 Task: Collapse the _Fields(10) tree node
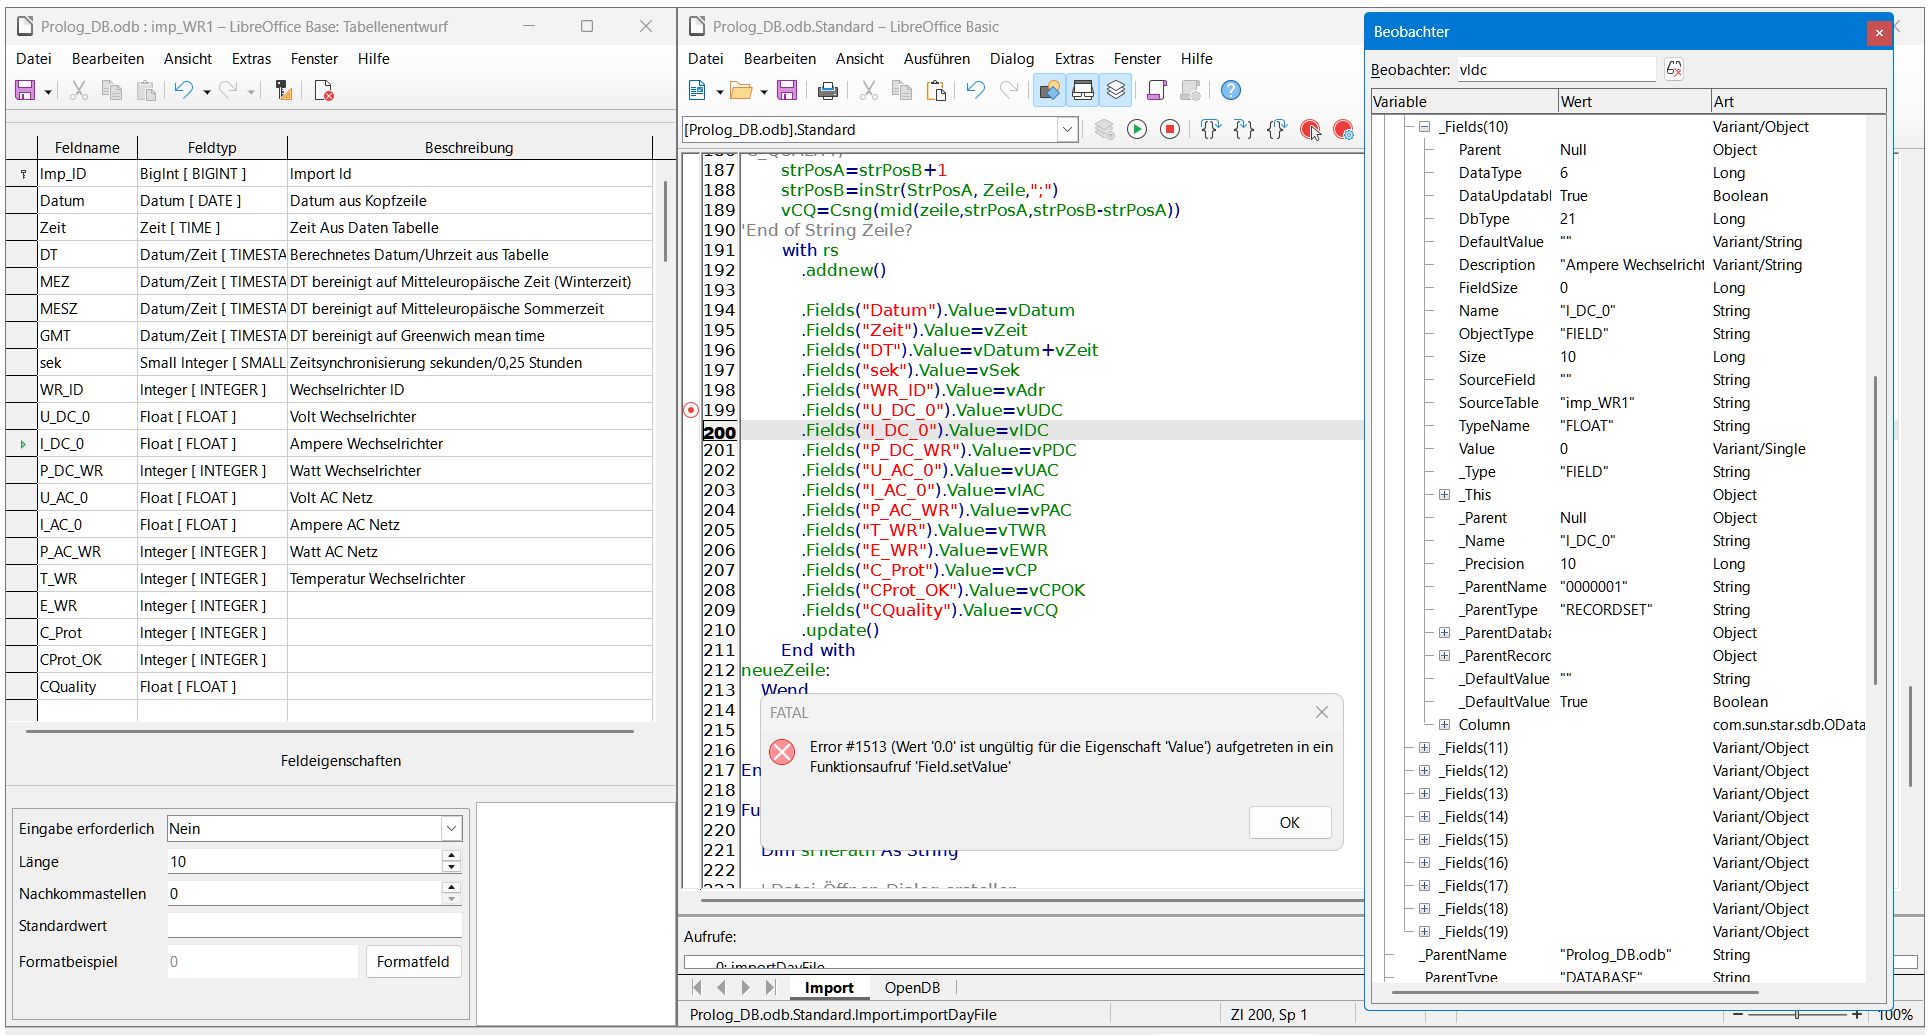[x=1424, y=127]
